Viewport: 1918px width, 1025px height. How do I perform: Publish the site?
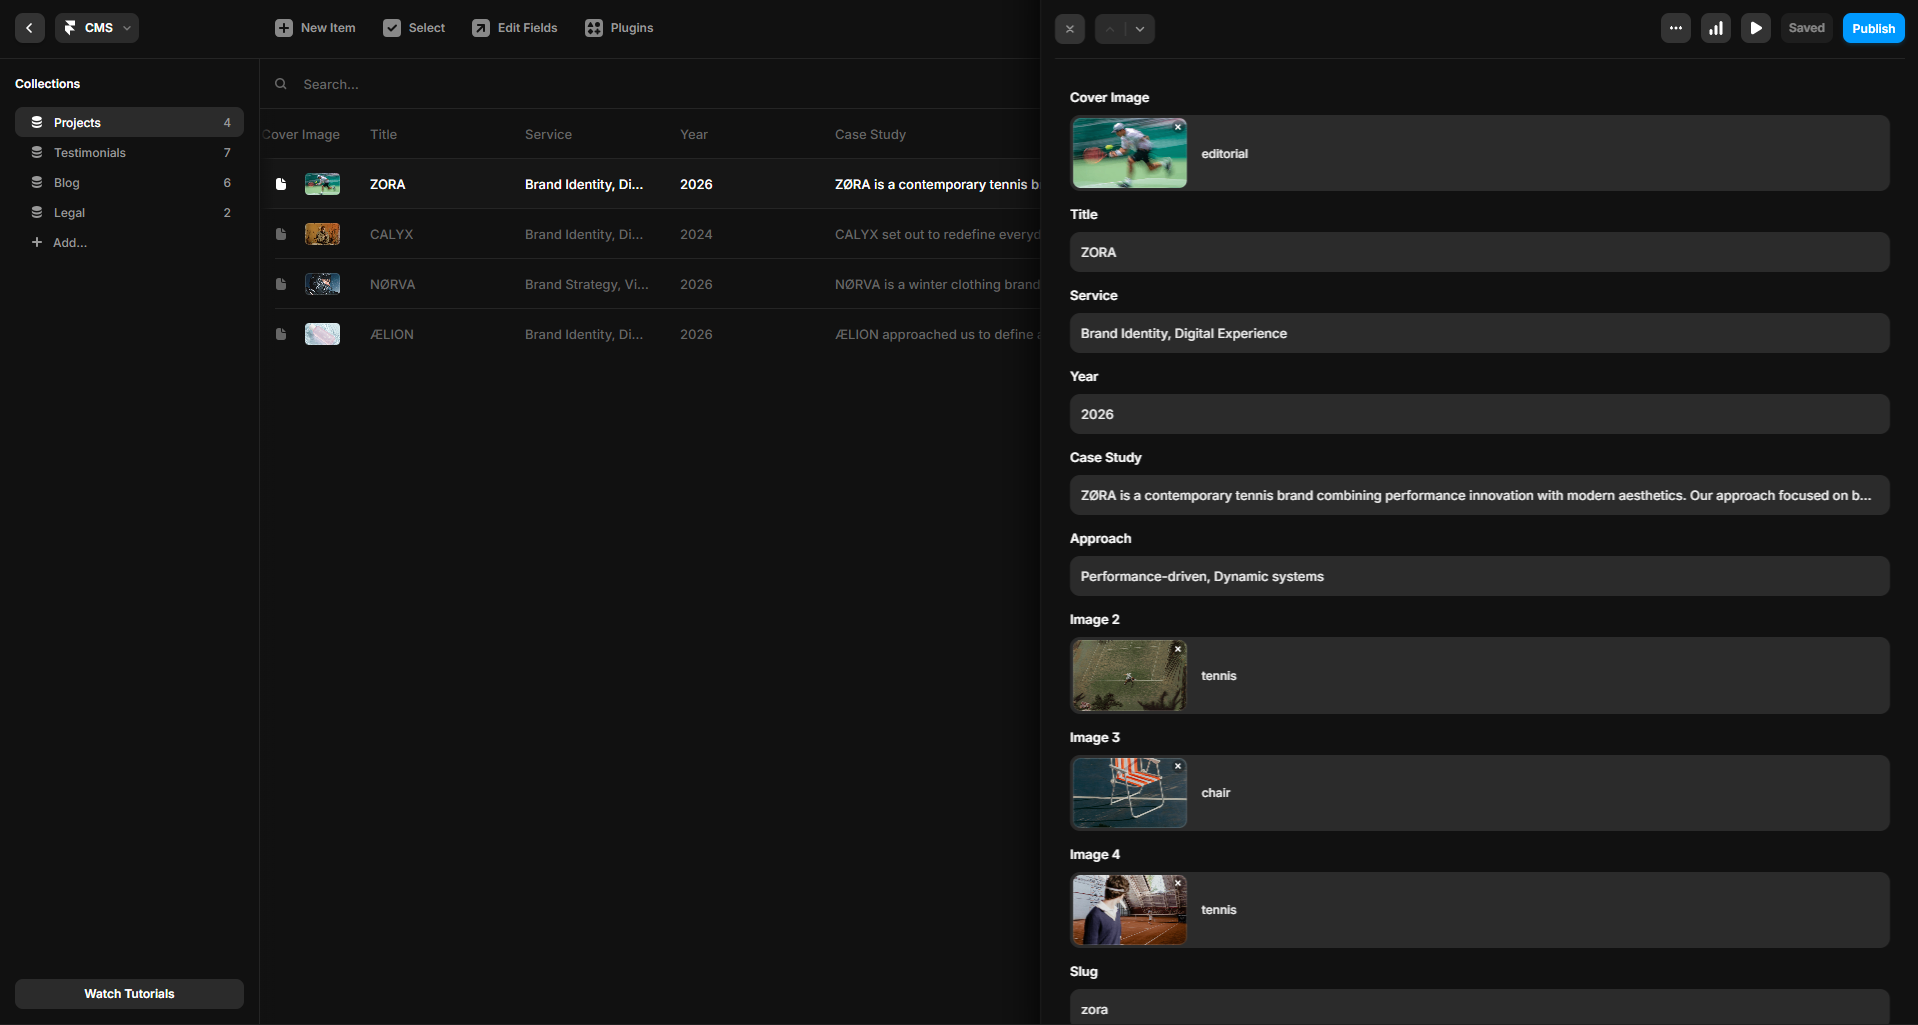click(x=1872, y=28)
